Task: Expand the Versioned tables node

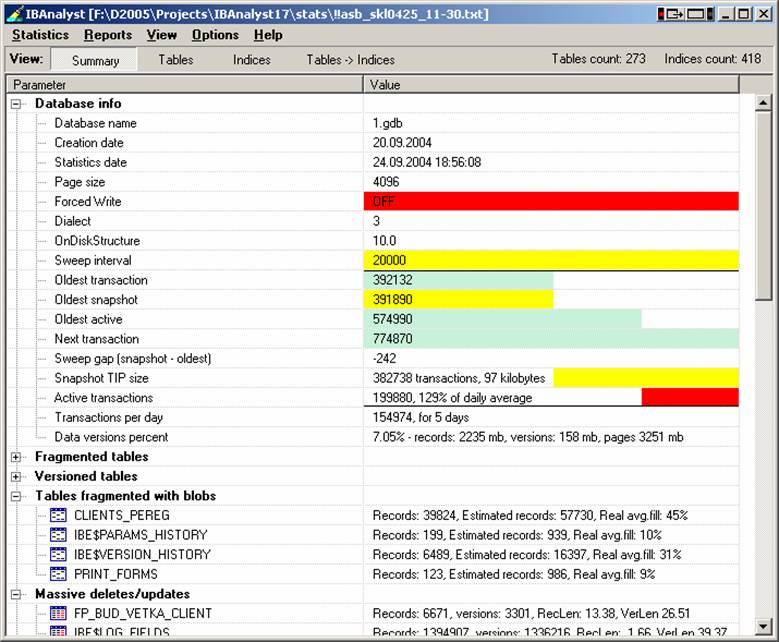Action: pos(16,476)
